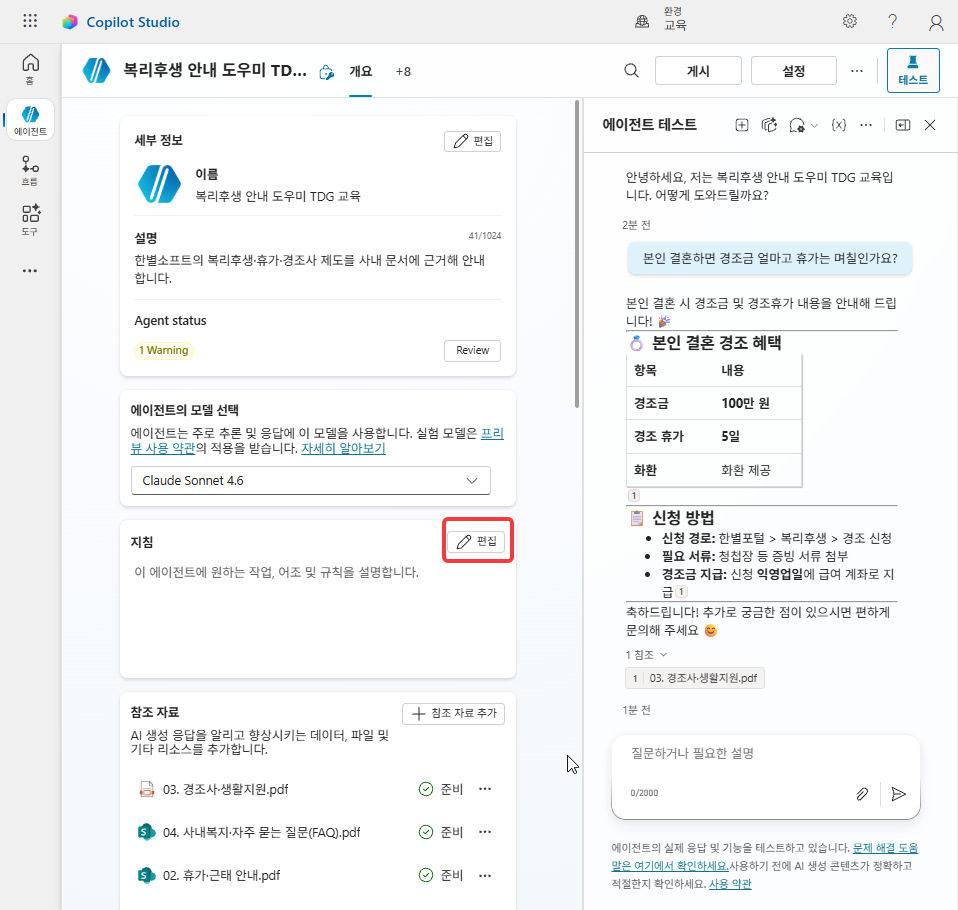This screenshot has height=910, width=958.
Task: Open the 사용 약관 link
Action: (730, 884)
